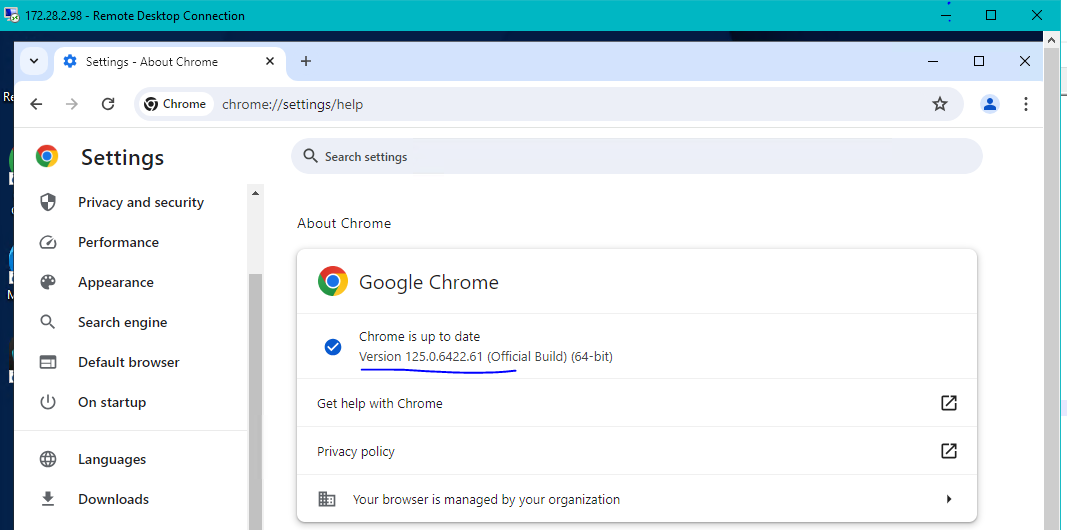Click the About Chrome heading
Image resolution: width=1067 pixels, height=530 pixels.
pyautogui.click(x=344, y=223)
